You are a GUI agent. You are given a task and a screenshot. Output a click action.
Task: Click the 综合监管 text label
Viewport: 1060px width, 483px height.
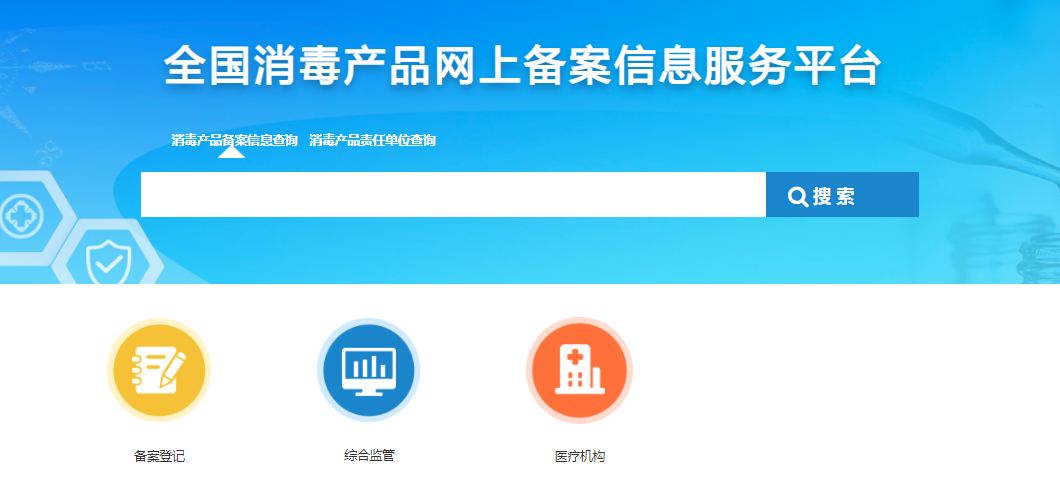coord(369,455)
